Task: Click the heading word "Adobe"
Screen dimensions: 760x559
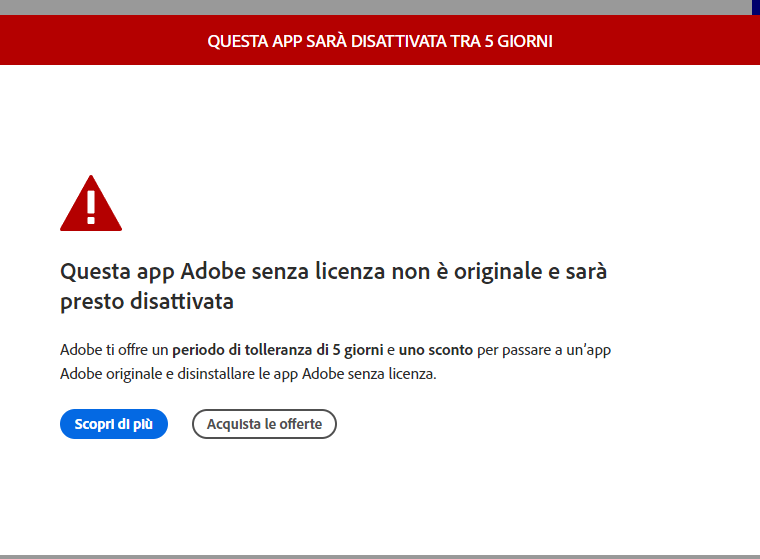Action: pyautogui.click(x=213, y=271)
